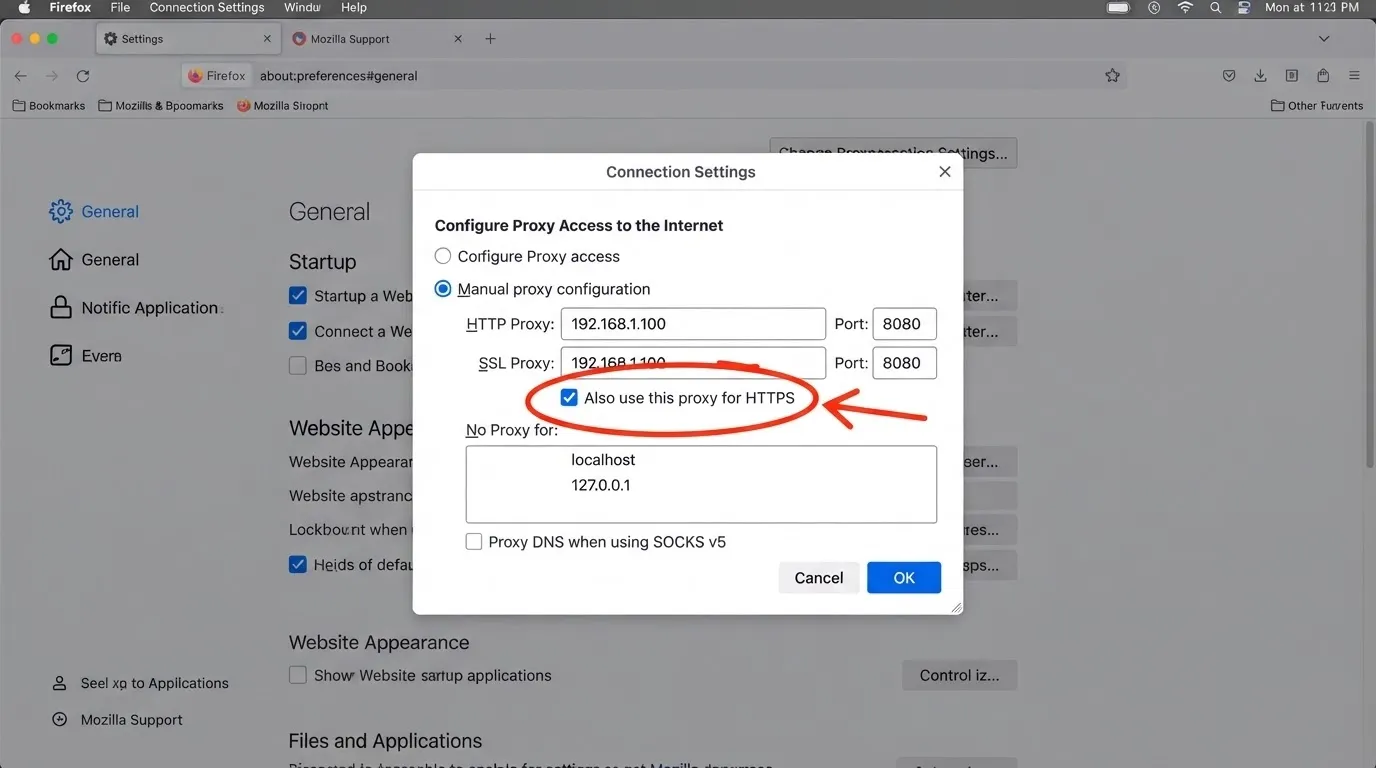Click the back navigation arrow

coord(20,76)
